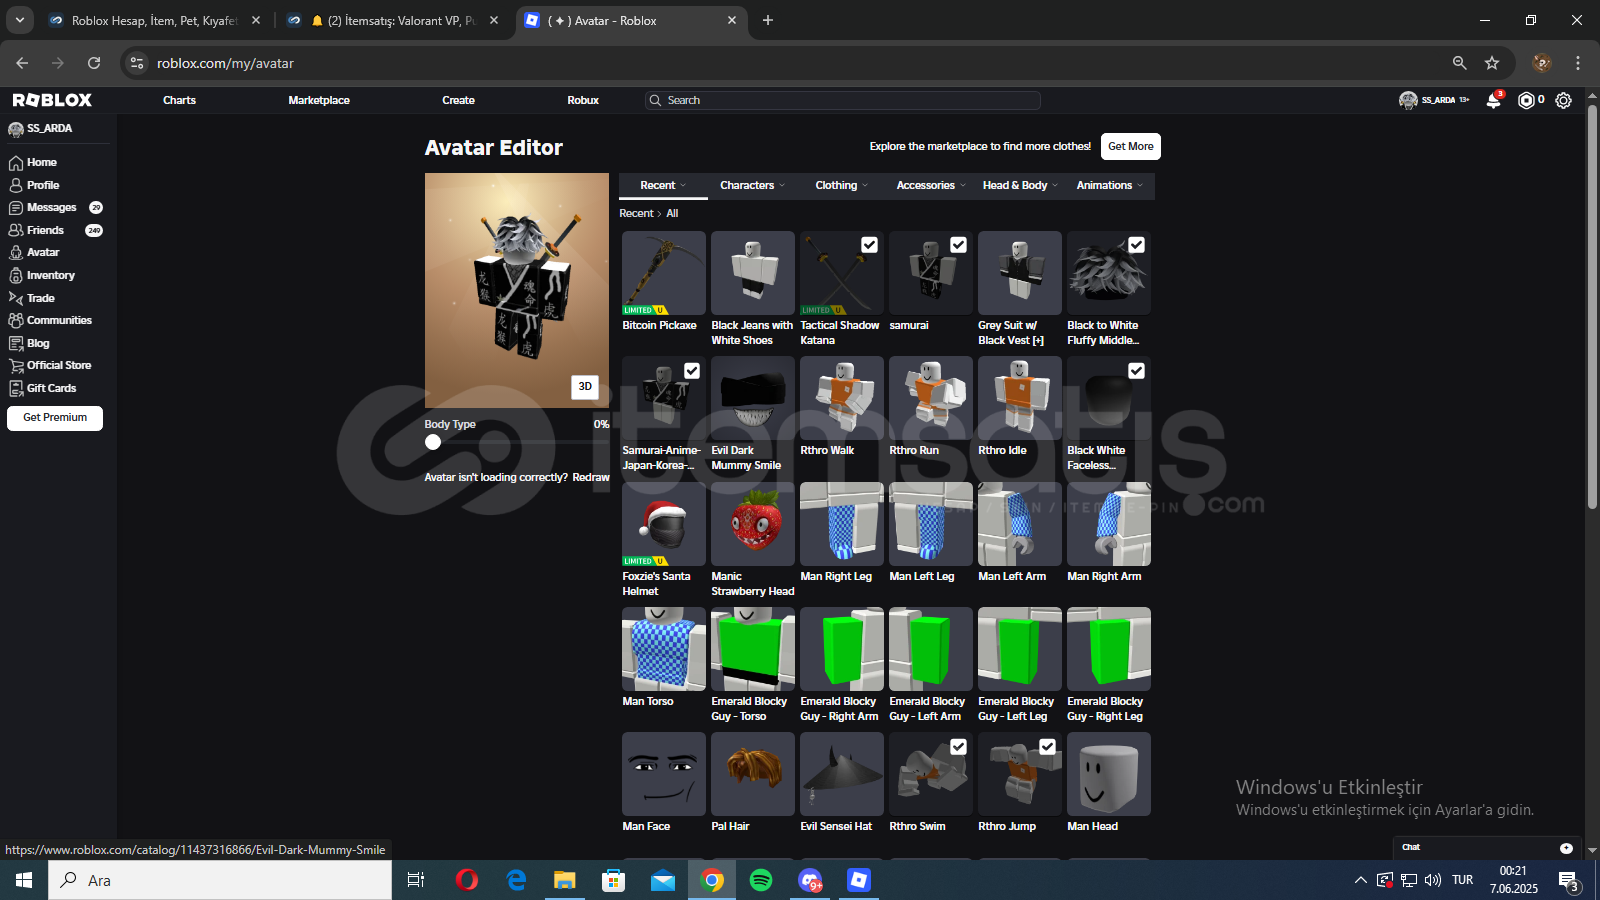Viewport: 1600px width, 900px height.
Task: Click the Recent breadcrumb link
Action: coord(636,213)
